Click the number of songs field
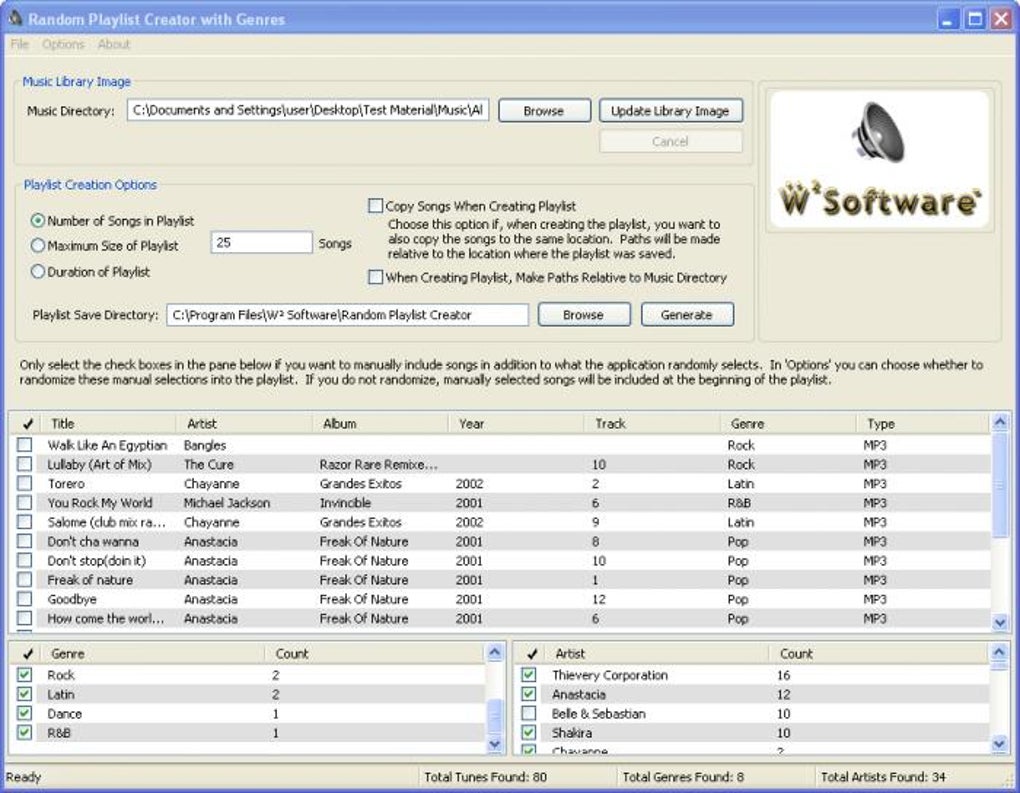This screenshot has width=1020, height=793. (262, 243)
